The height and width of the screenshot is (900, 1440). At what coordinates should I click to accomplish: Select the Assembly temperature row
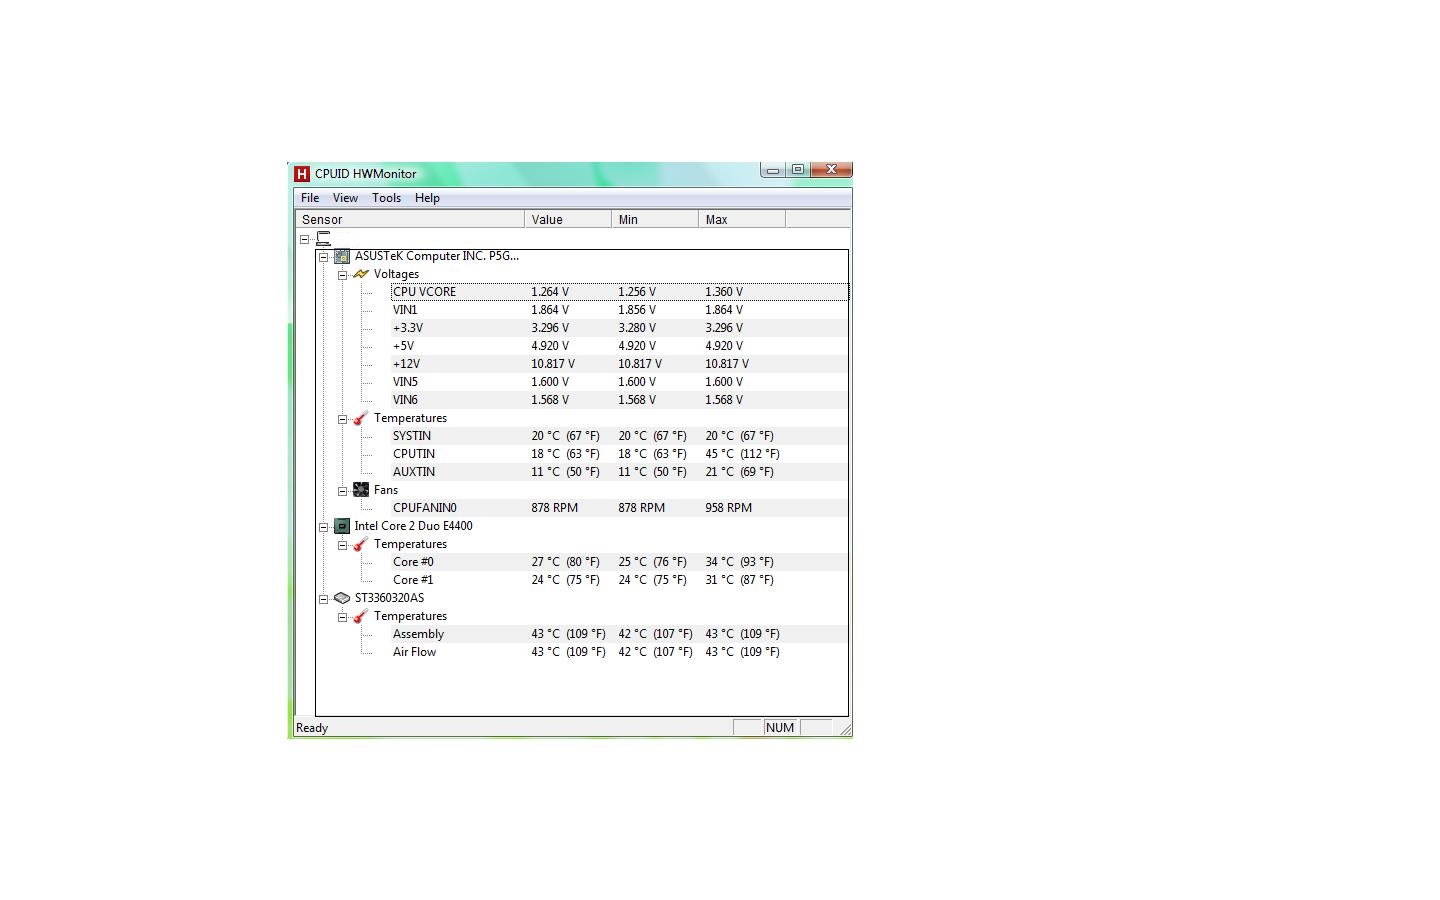(620, 634)
